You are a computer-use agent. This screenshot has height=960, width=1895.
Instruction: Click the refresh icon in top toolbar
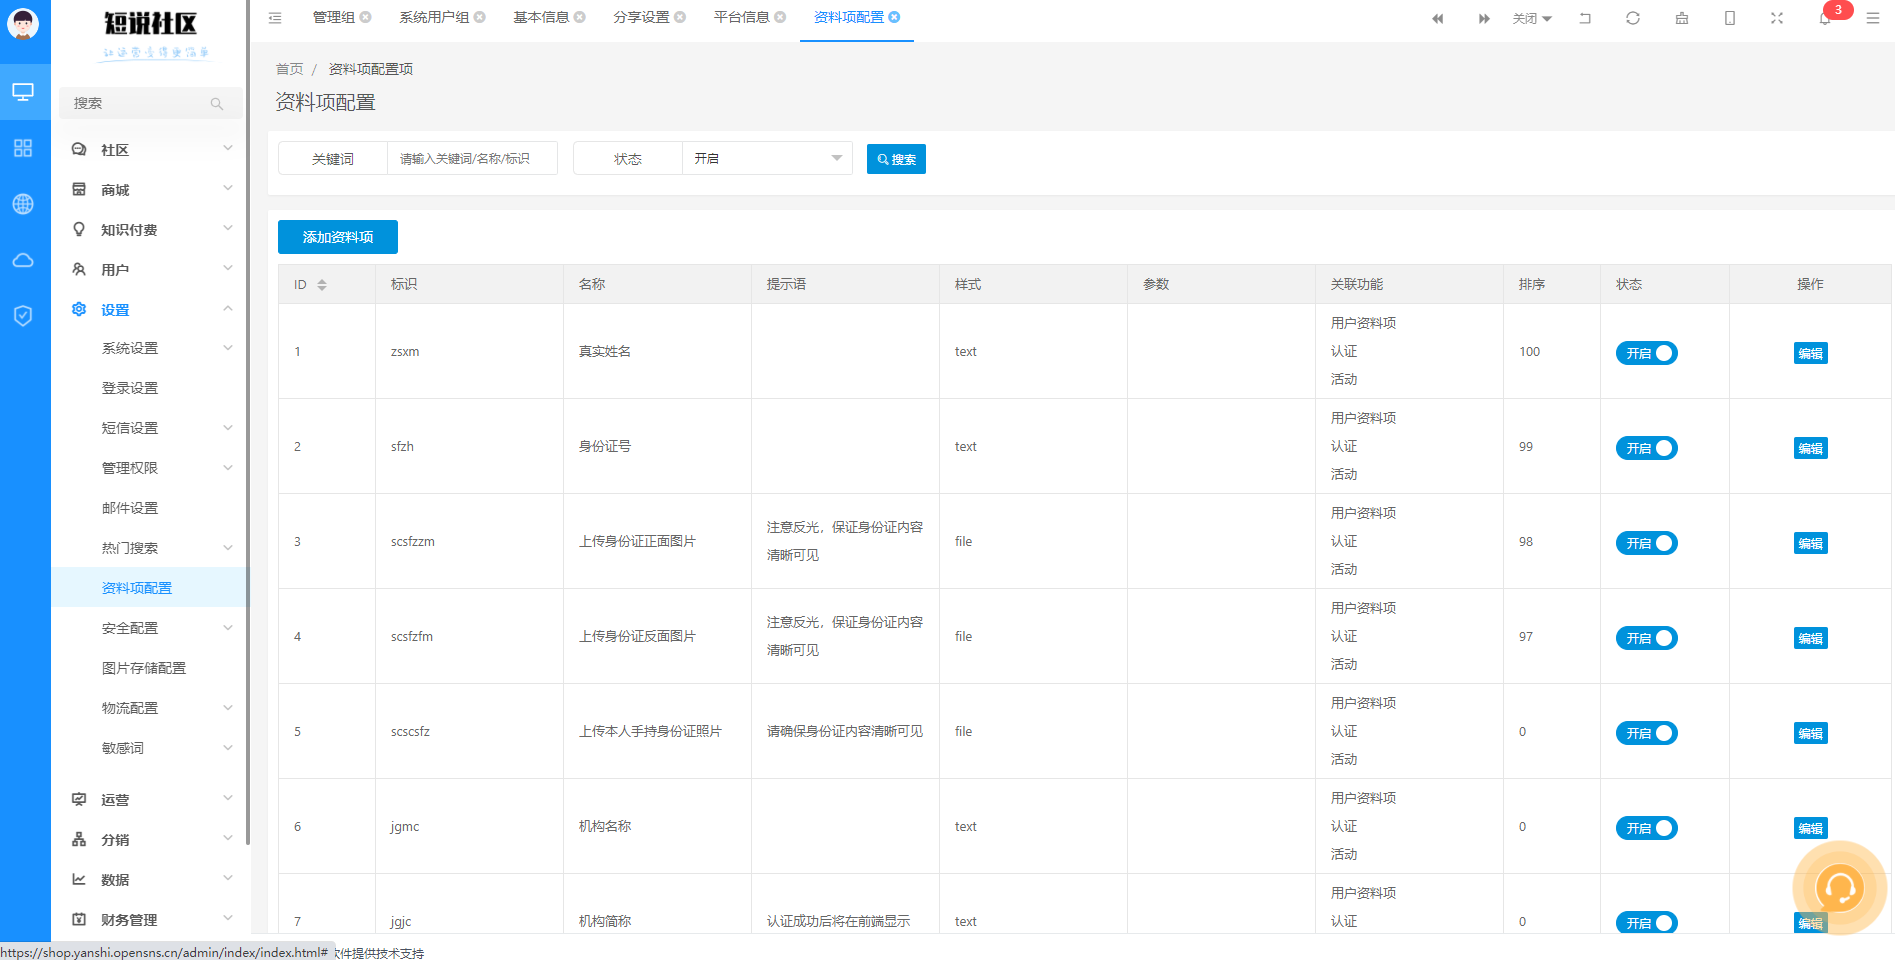pos(1633,18)
